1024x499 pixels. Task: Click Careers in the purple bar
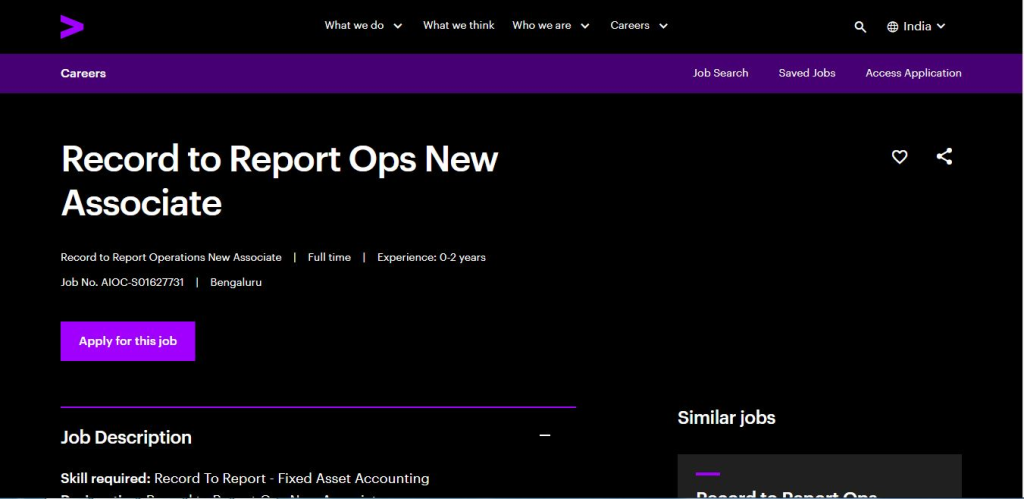(x=83, y=73)
